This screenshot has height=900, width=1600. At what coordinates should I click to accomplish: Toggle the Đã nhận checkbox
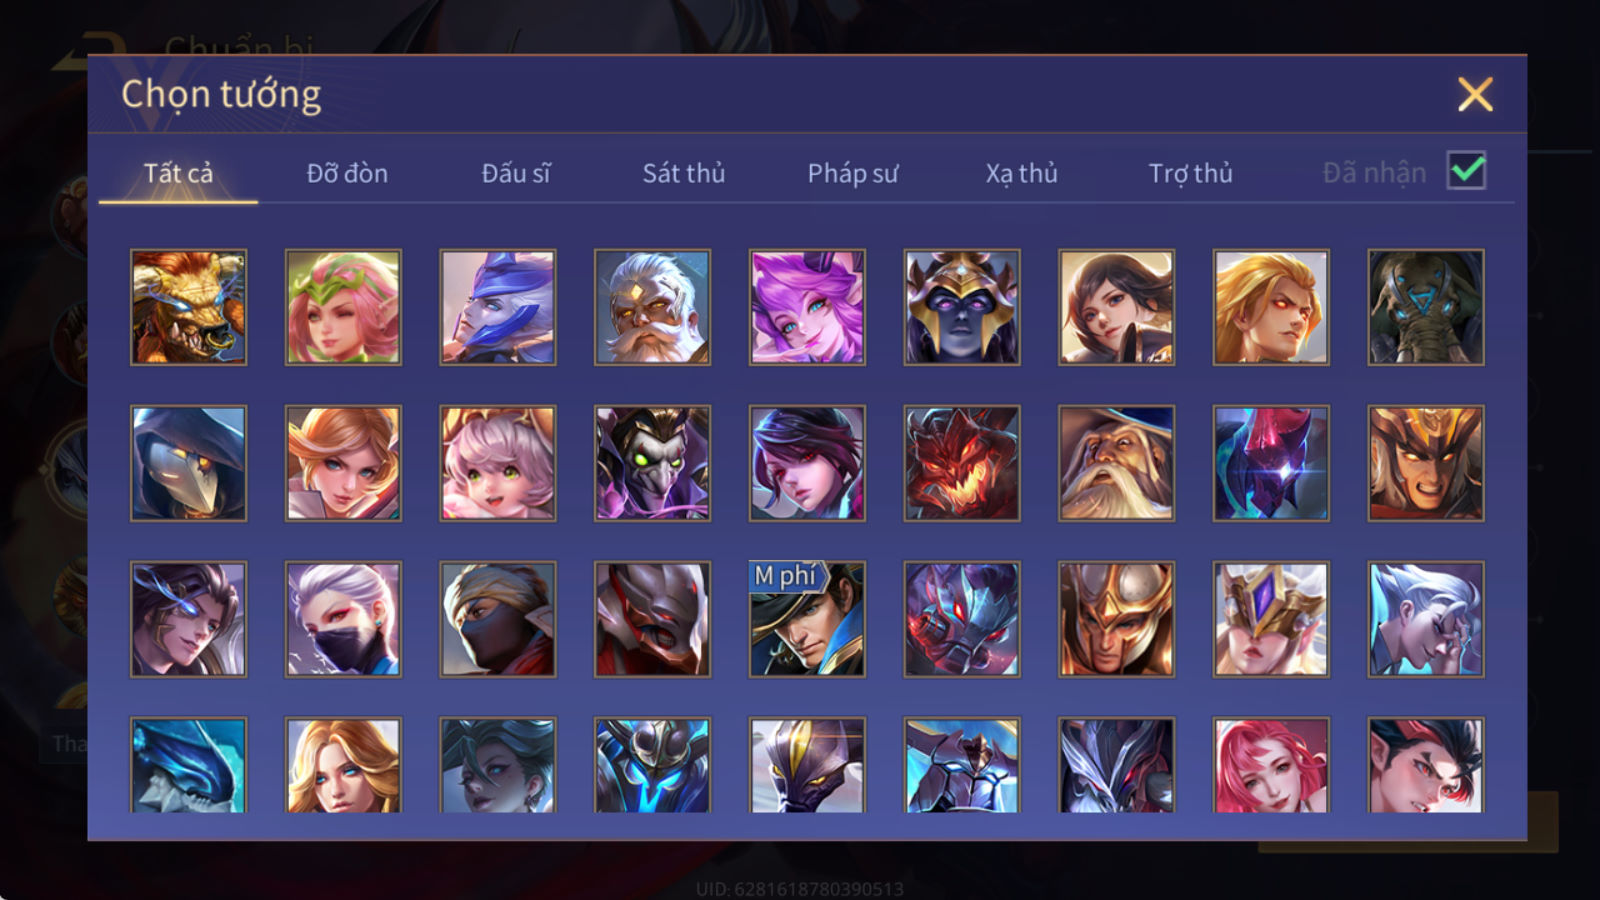[1466, 171]
